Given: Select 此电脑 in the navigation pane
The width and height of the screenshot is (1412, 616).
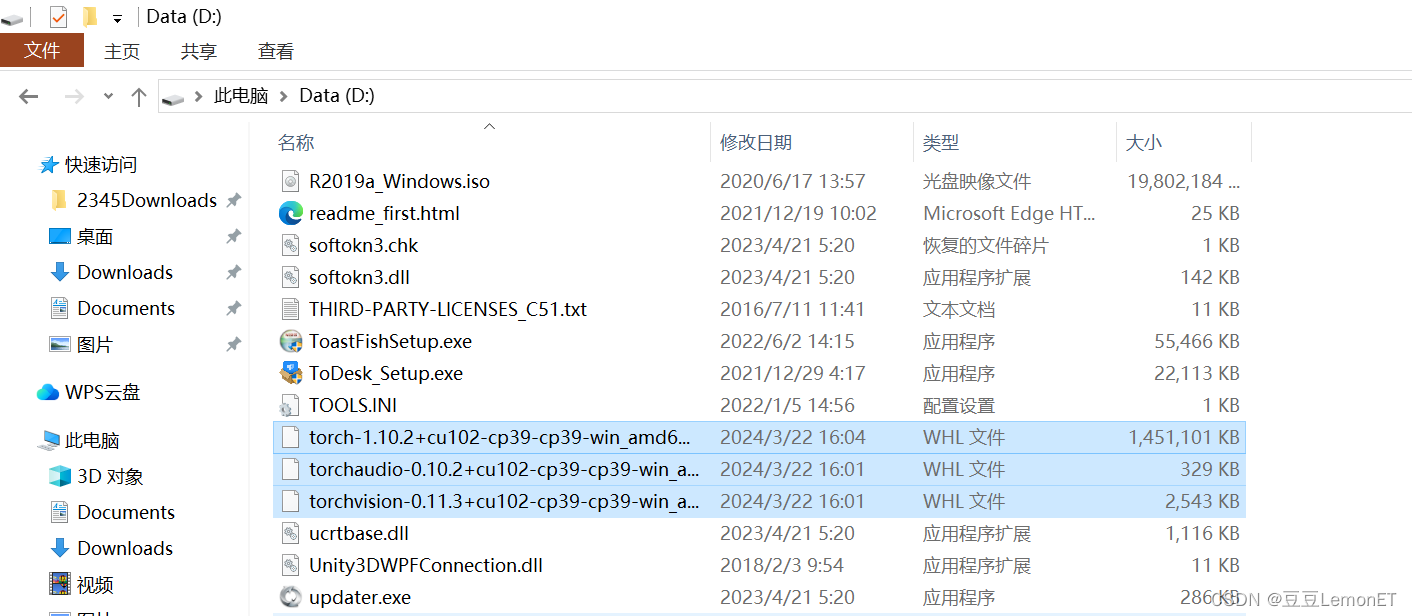Looking at the screenshot, I should [x=92, y=441].
